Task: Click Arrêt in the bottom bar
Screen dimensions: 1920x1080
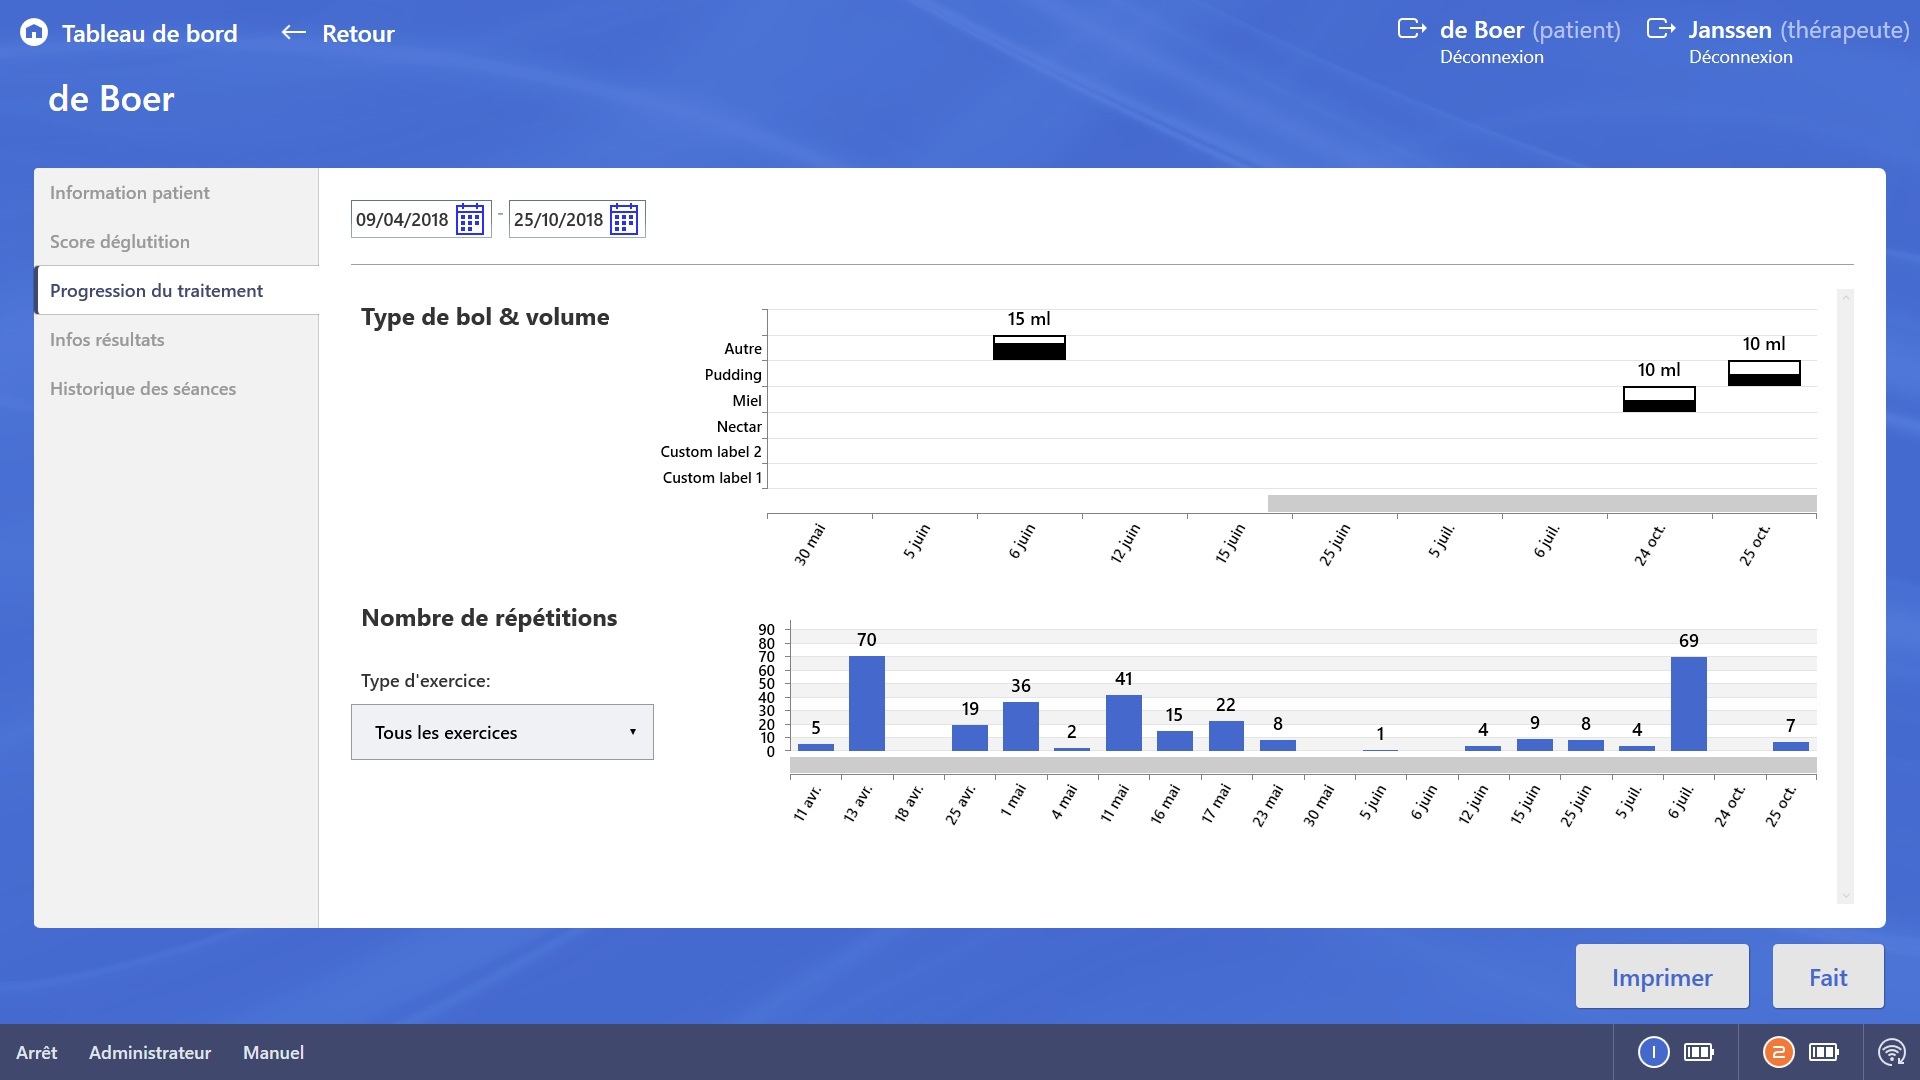Action: [x=37, y=1052]
